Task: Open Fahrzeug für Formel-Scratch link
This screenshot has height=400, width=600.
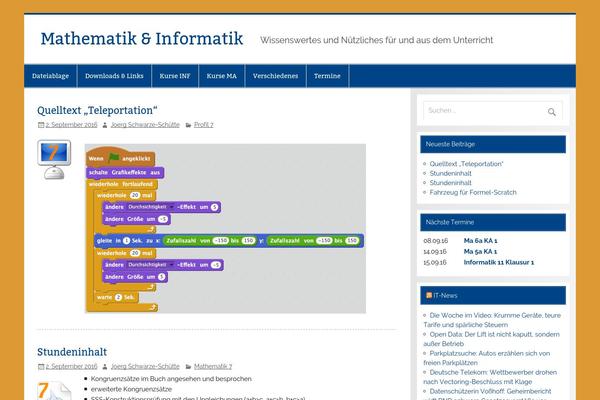Action: 473,193
